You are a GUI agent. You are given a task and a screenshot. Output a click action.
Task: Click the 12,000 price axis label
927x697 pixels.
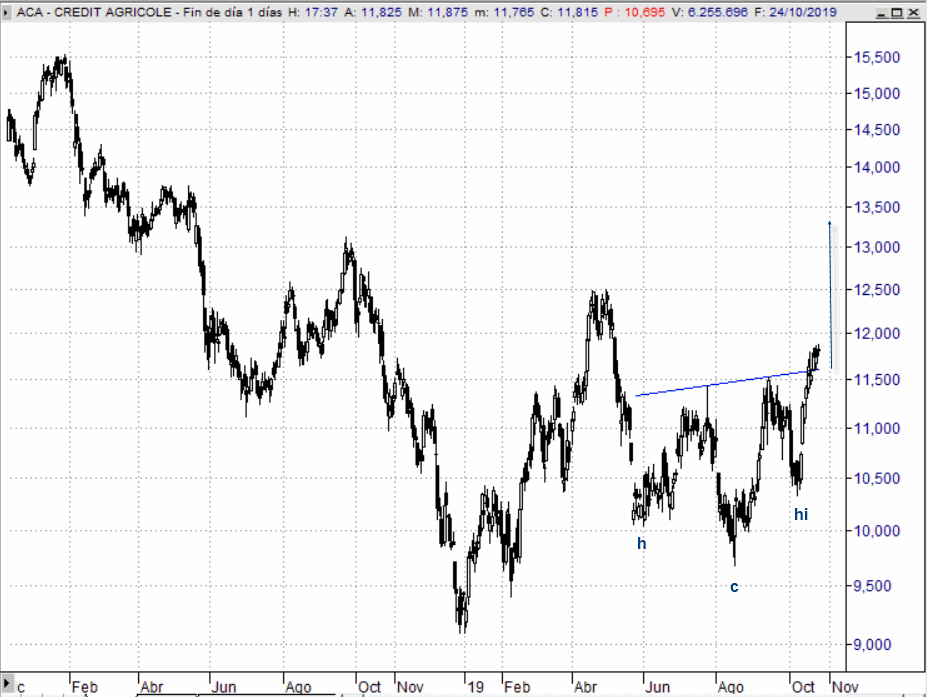coord(877,333)
